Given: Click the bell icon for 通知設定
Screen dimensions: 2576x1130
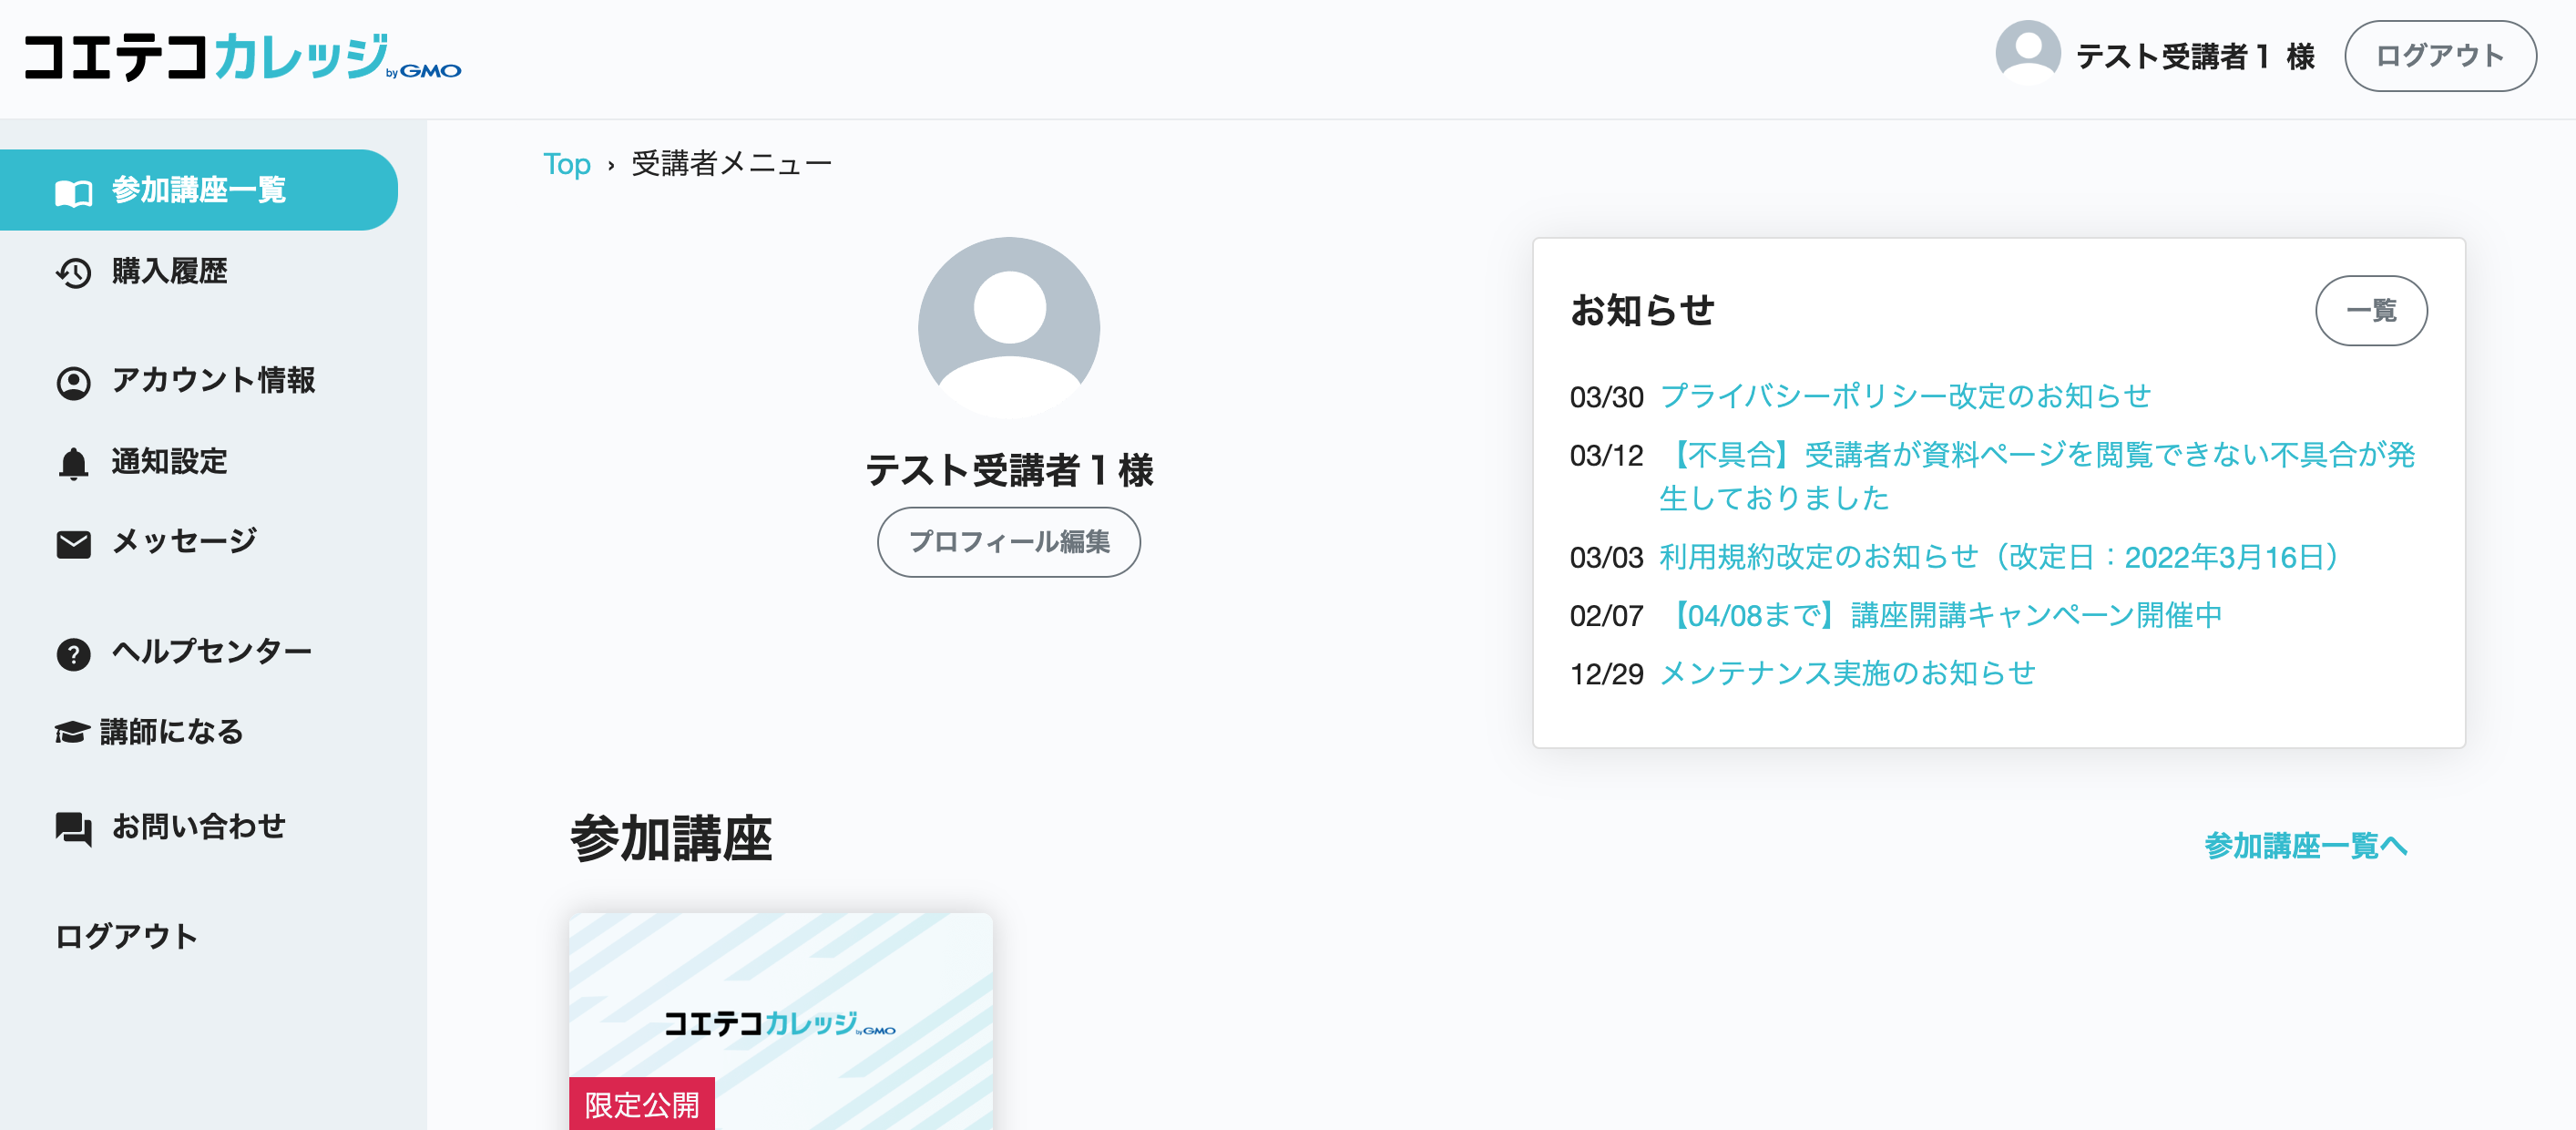Looking at the screenshot, I should (73, 463).
